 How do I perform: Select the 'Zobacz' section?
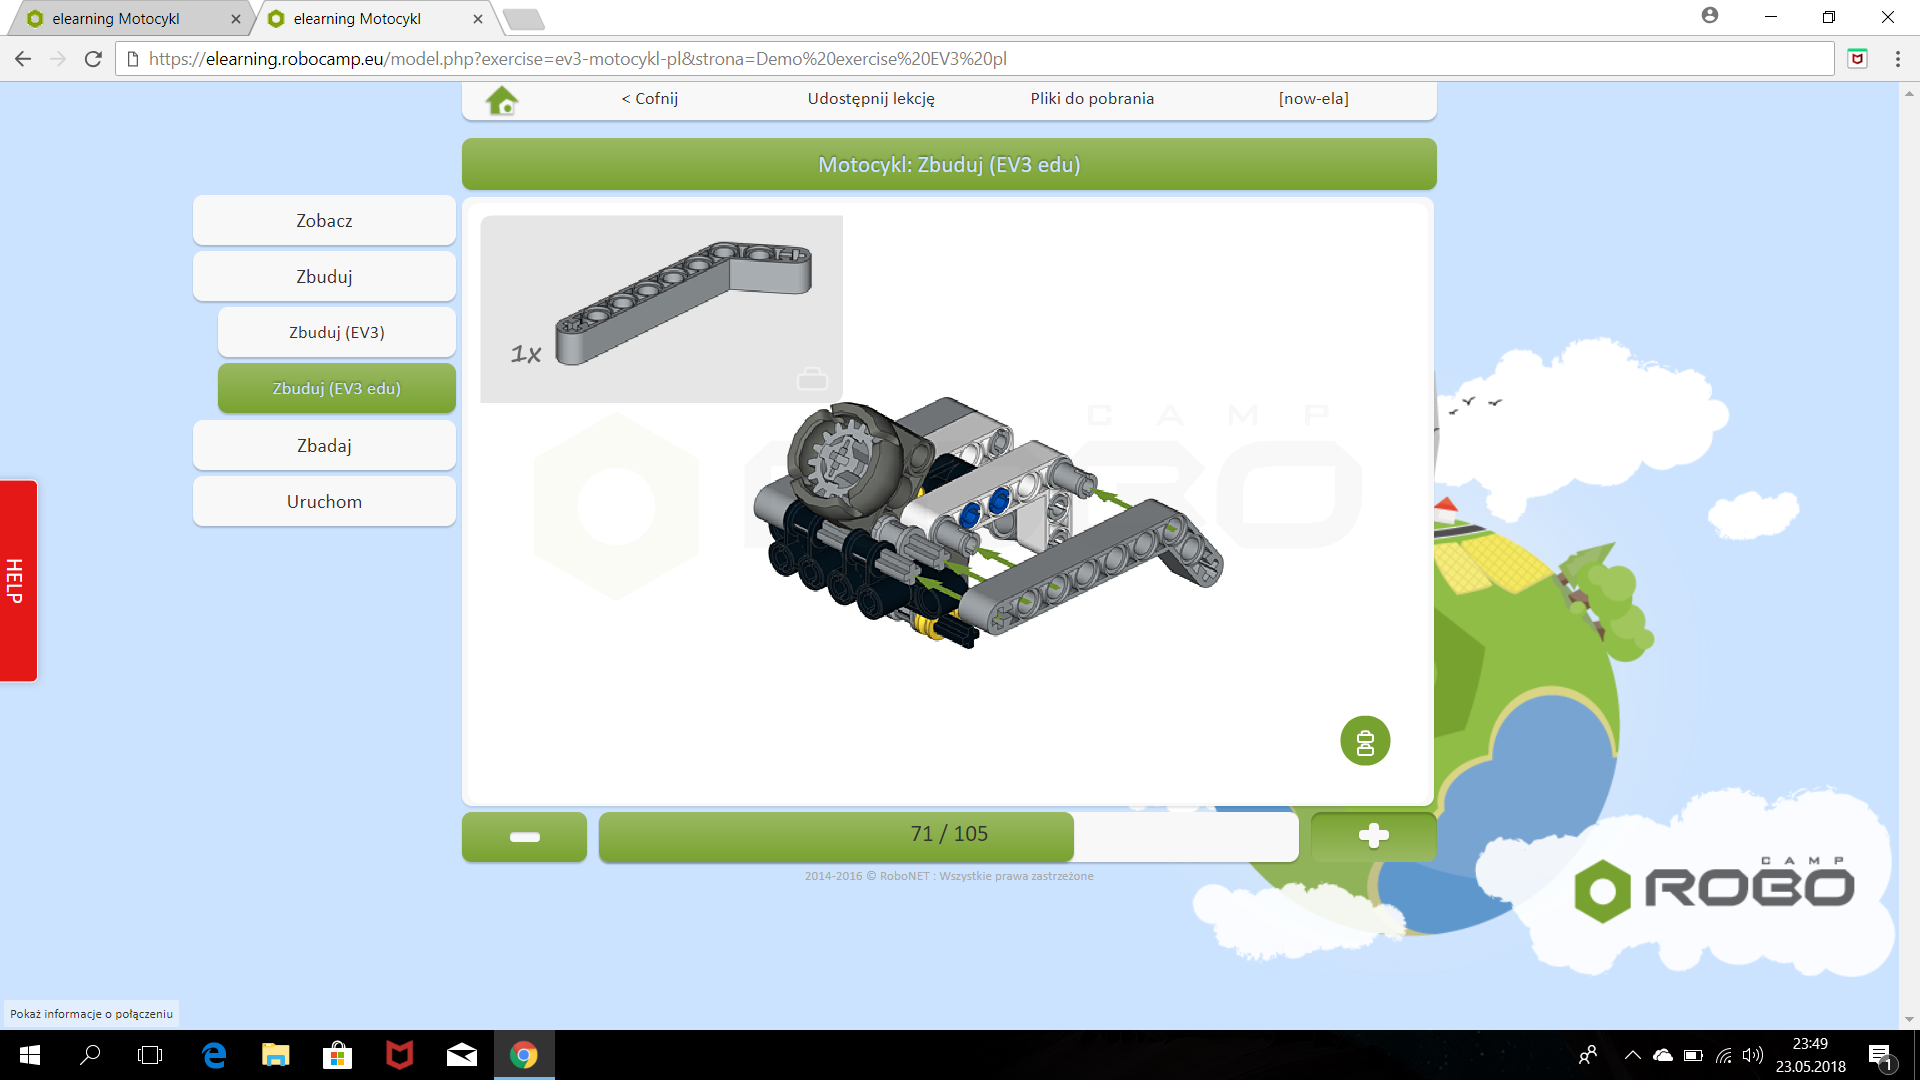(x=324, y=220)
